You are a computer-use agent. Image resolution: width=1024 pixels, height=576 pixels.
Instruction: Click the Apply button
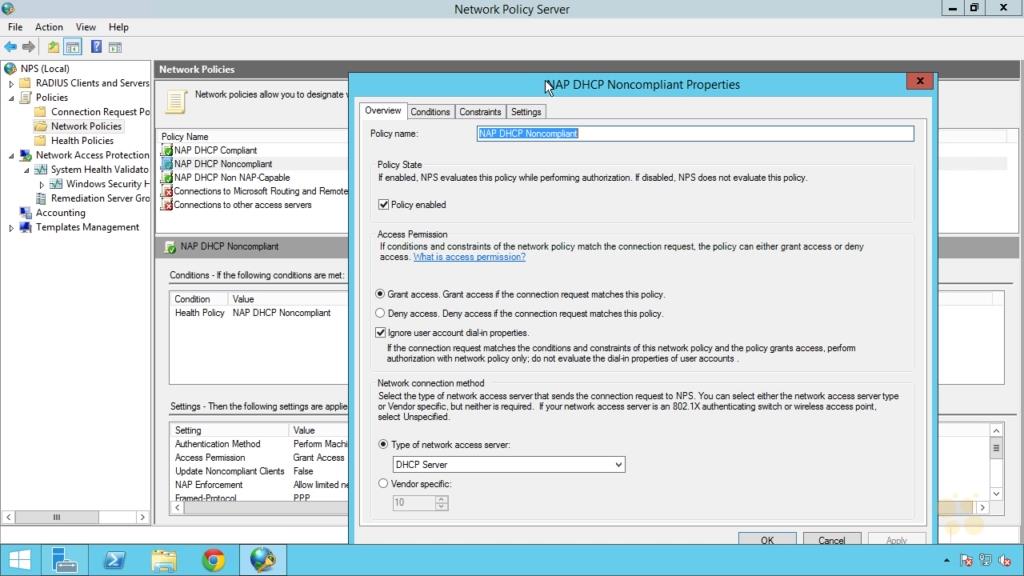pyautogui.click(x=896, y=539)
